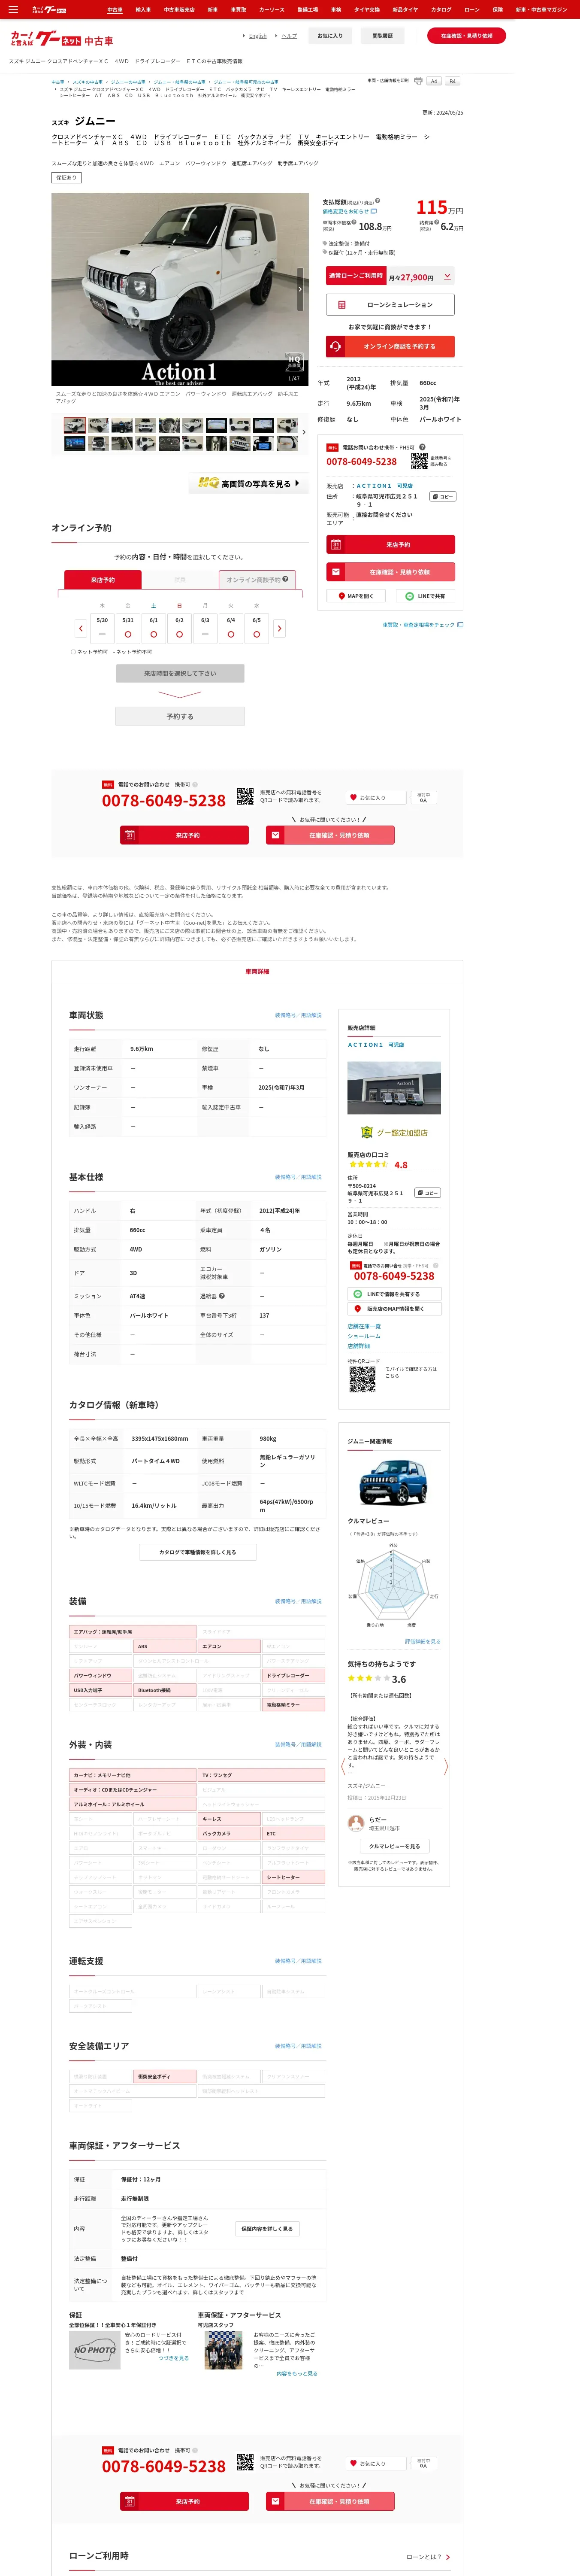Click copy icon button next to 住所
Viewport: 580px width, 2576px height.
point(444,496)
